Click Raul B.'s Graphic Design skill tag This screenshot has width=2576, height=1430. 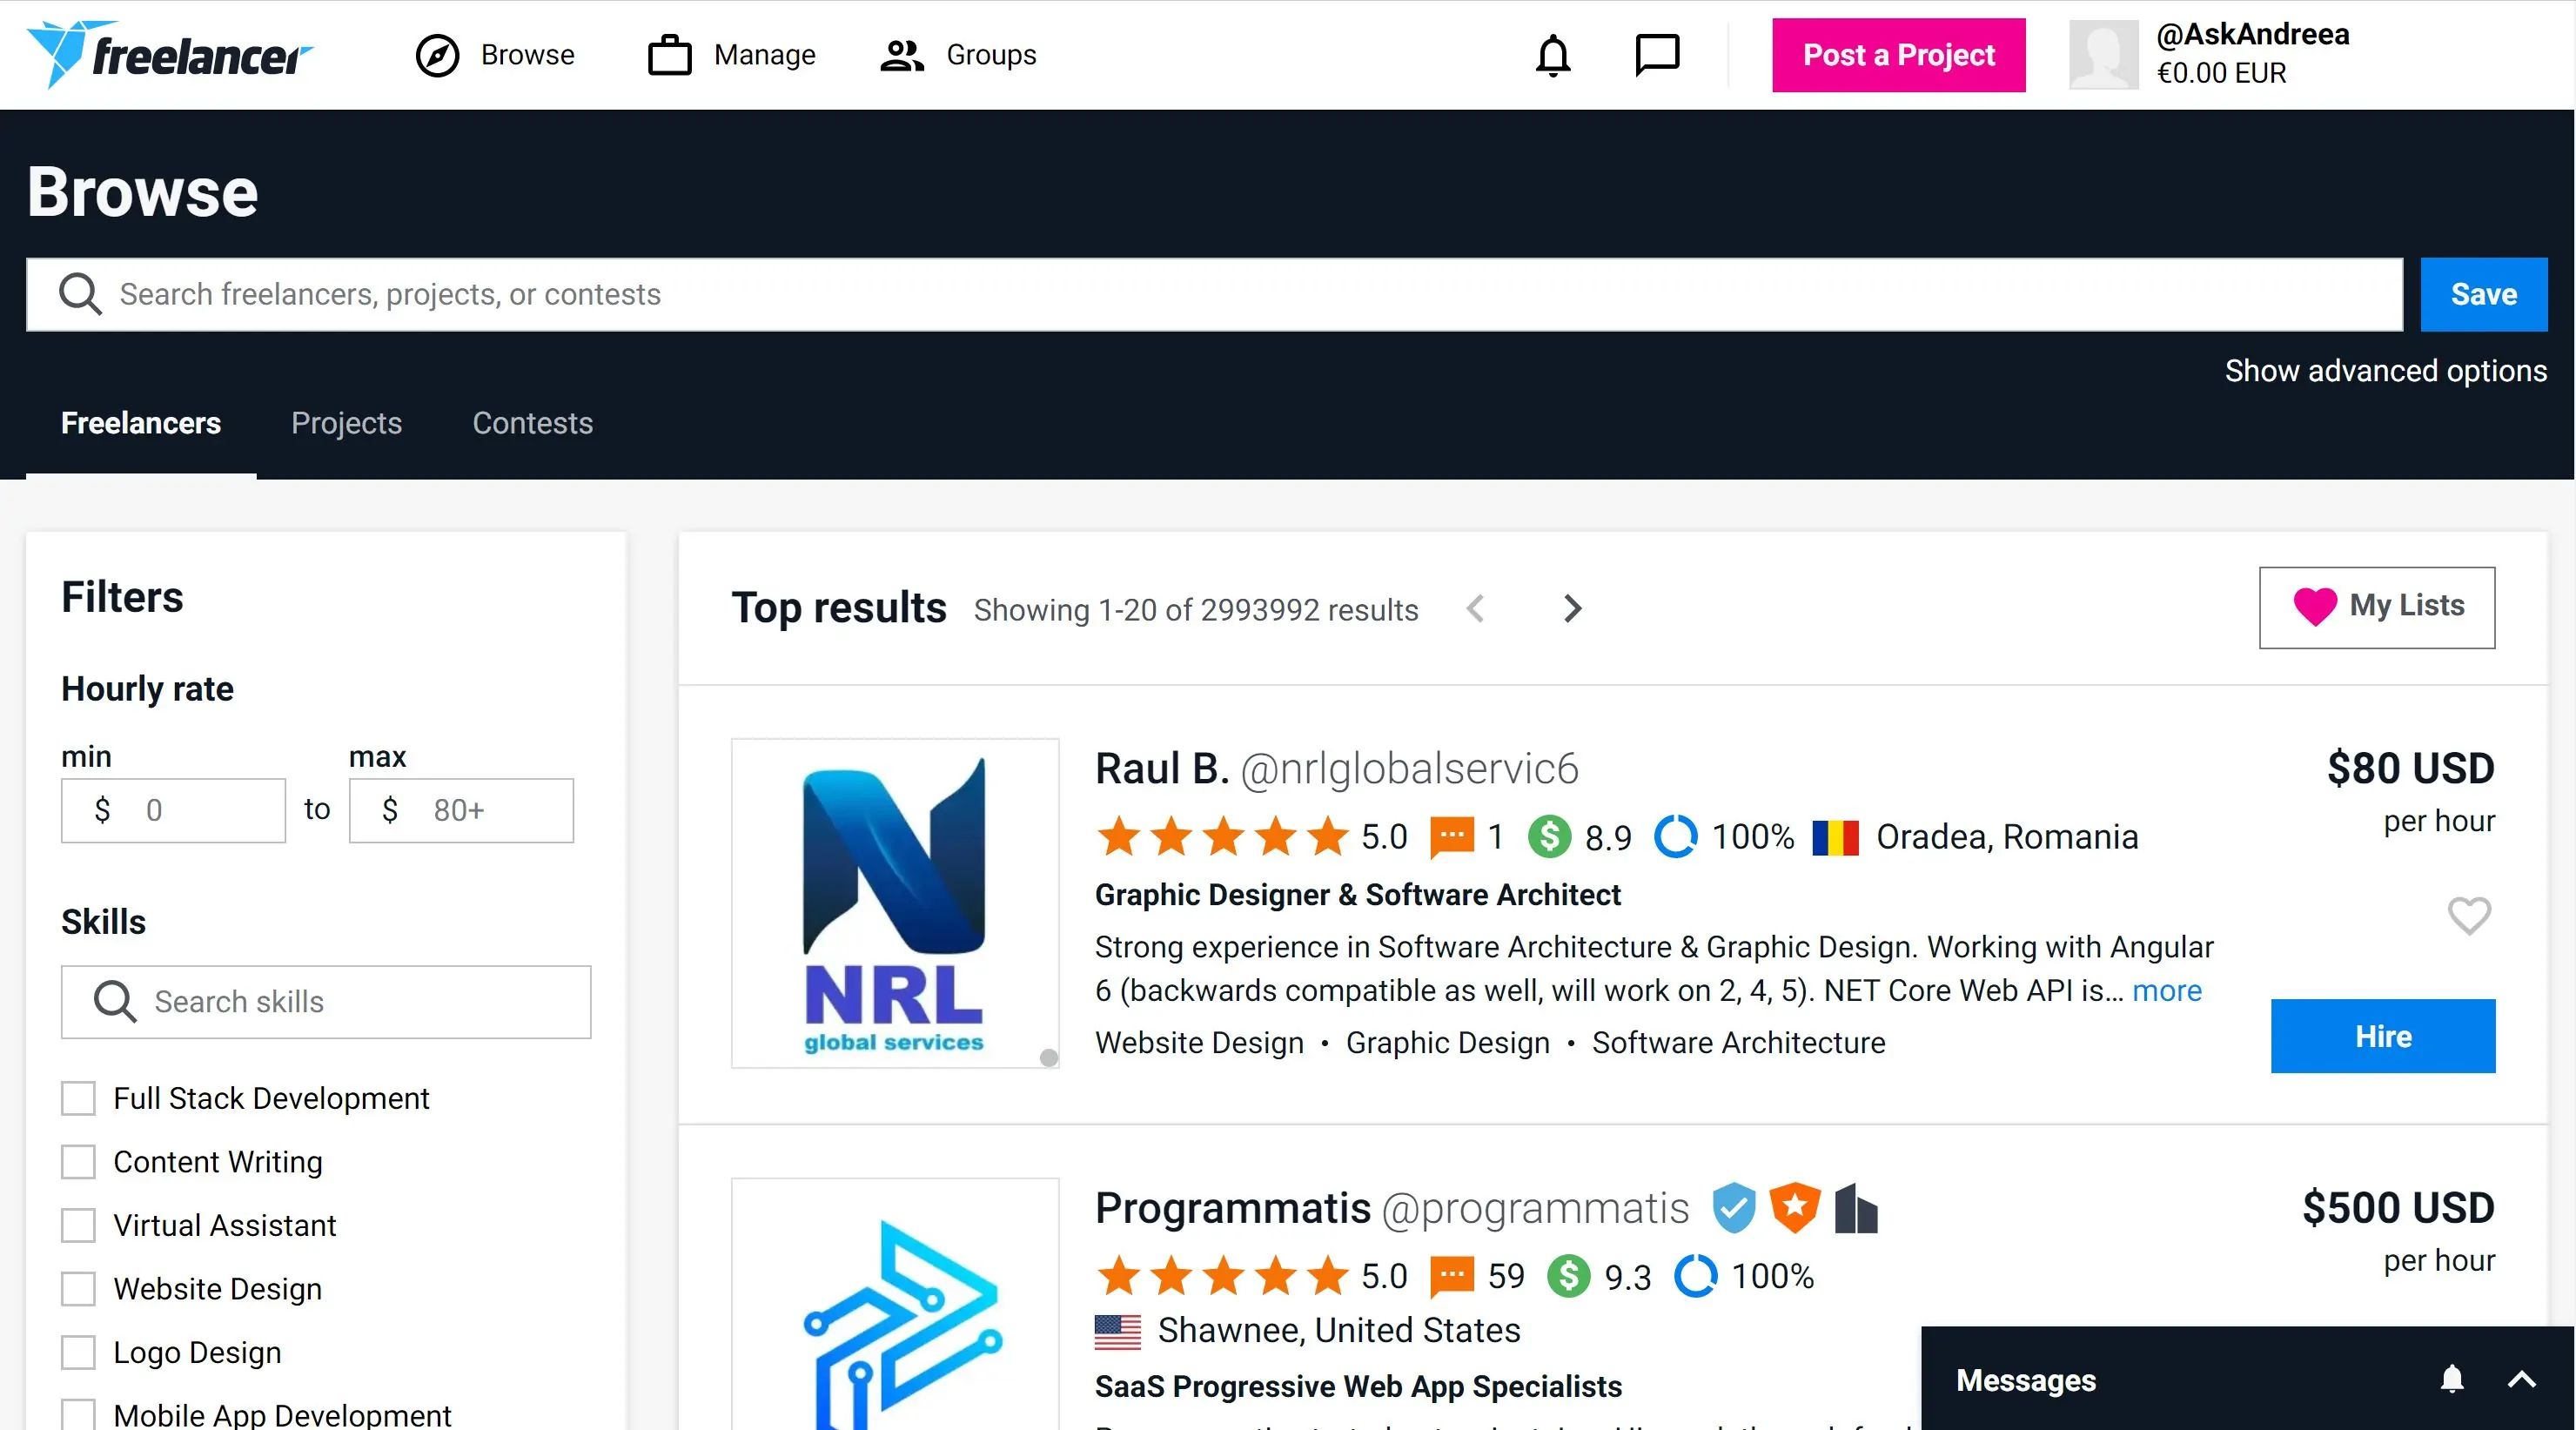(1447, 1042)
